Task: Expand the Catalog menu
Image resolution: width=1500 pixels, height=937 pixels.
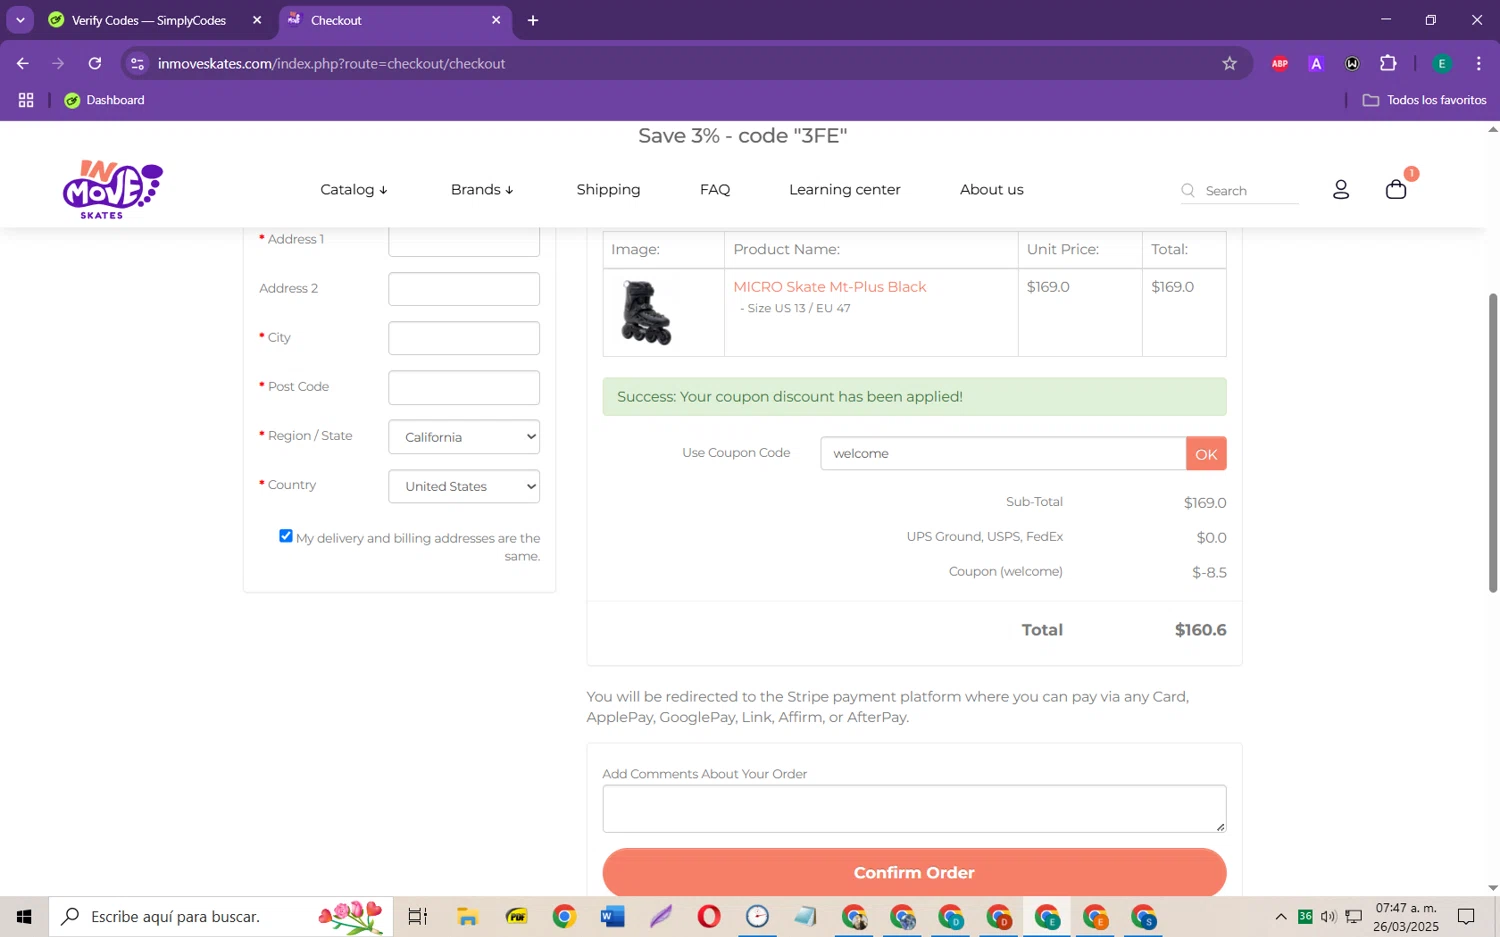Action: [354, 189]
